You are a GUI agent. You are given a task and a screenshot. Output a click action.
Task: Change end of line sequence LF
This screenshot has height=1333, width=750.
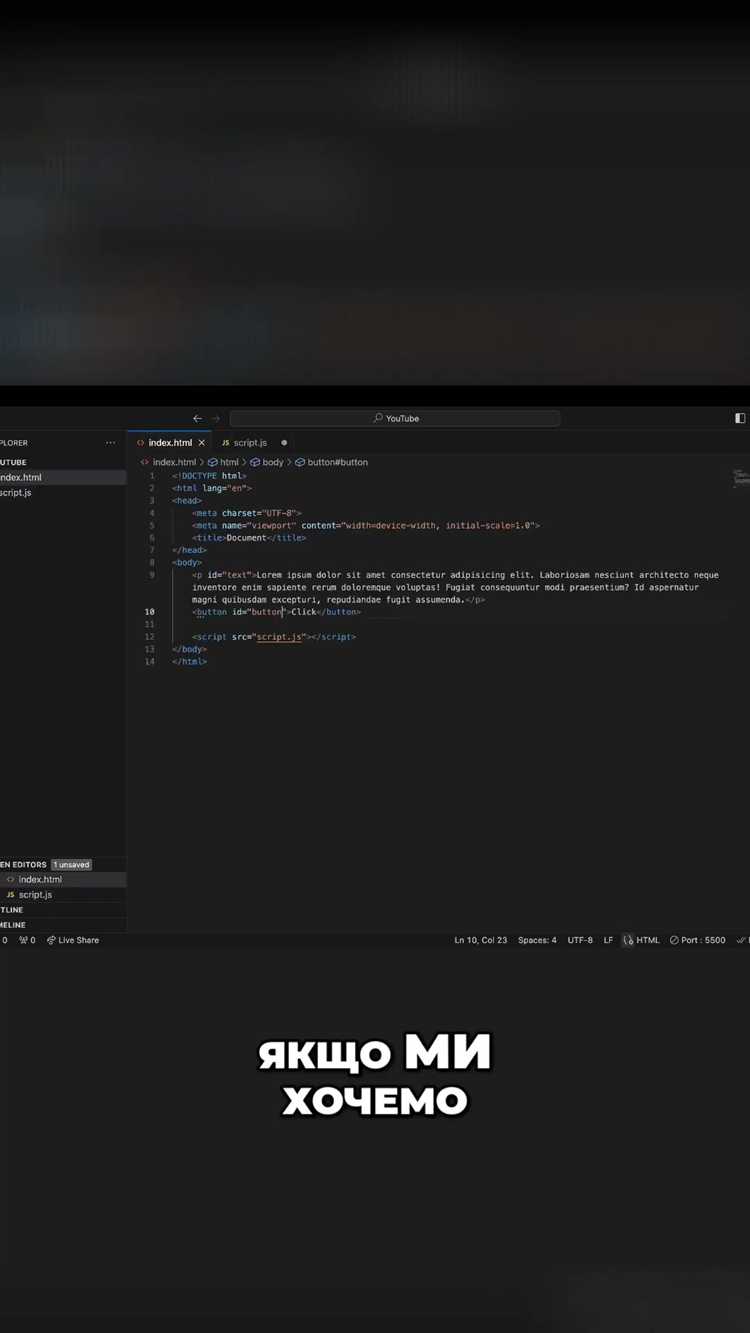(x=608, y=940)
